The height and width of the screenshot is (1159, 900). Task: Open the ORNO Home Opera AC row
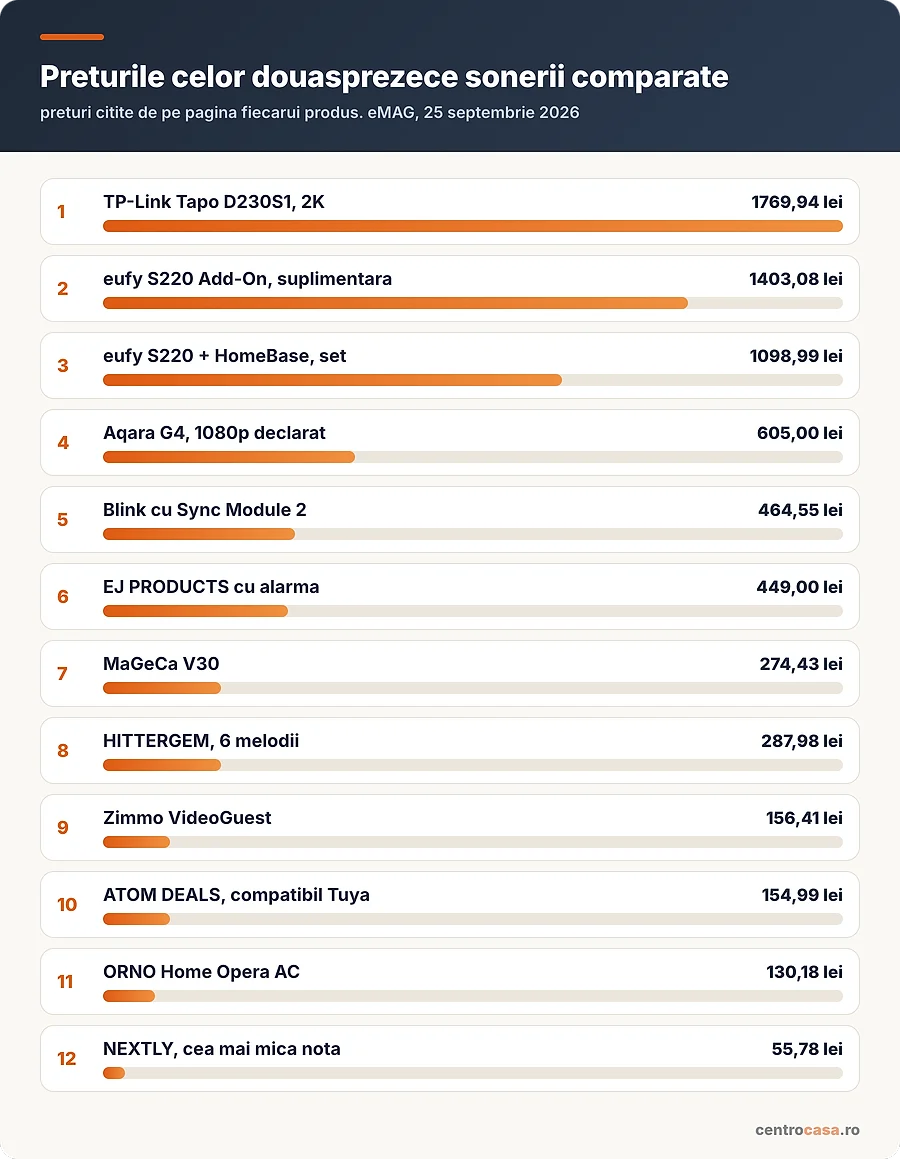[x=450, y=981]
